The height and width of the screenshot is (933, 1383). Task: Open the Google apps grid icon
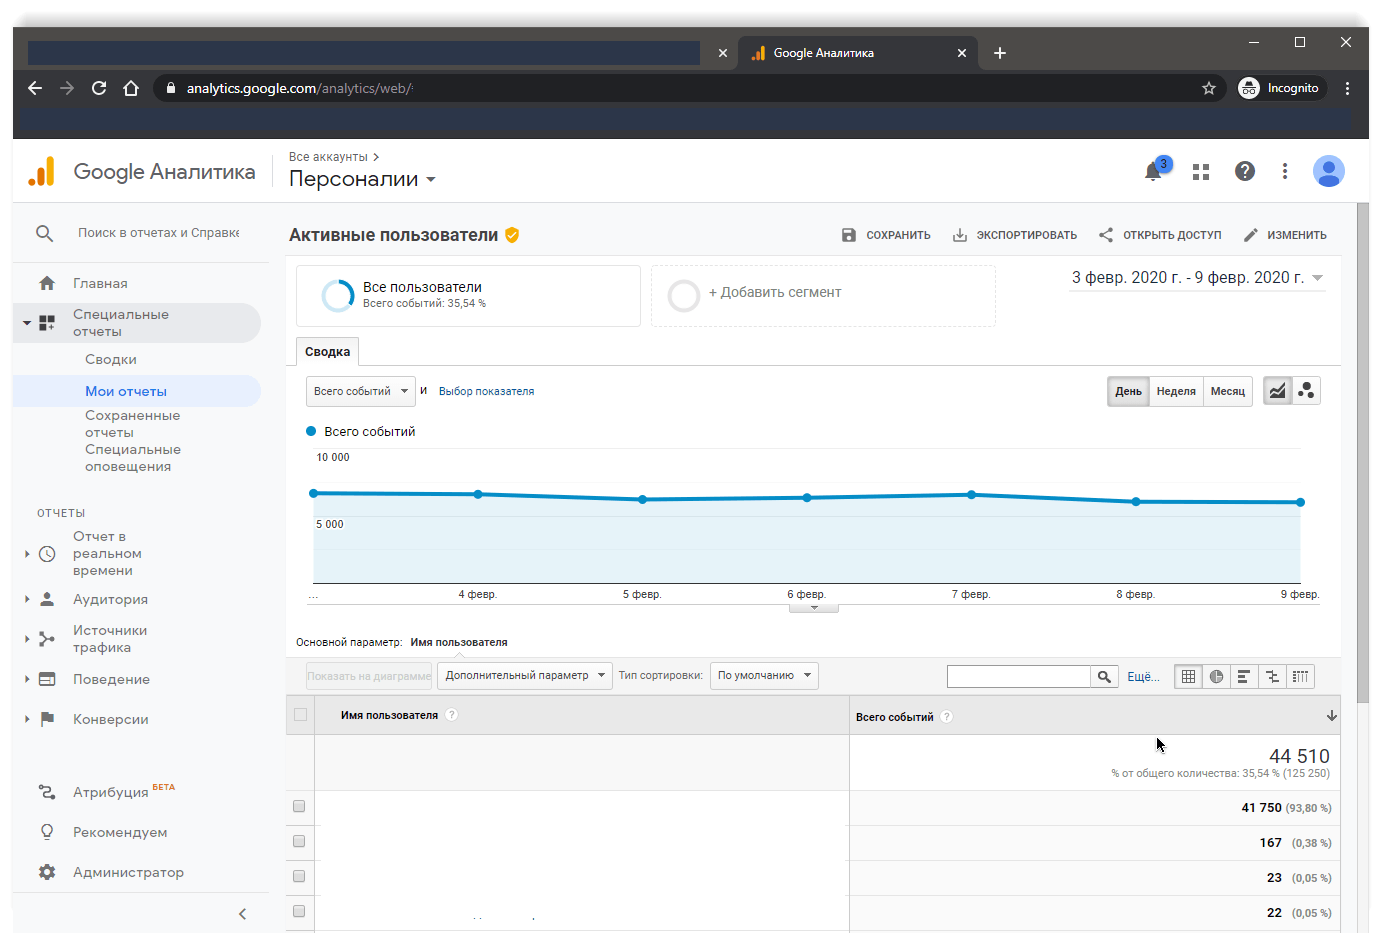point(1201,172)
